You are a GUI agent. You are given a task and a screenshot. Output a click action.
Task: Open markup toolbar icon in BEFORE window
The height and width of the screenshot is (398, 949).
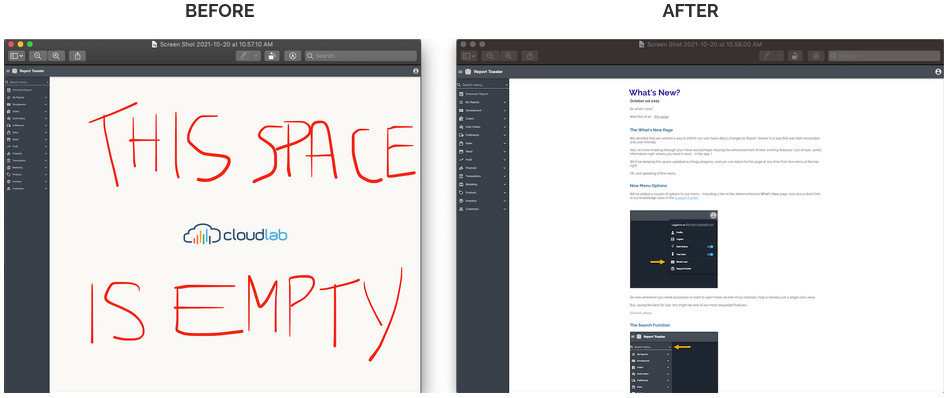(293, 56)
